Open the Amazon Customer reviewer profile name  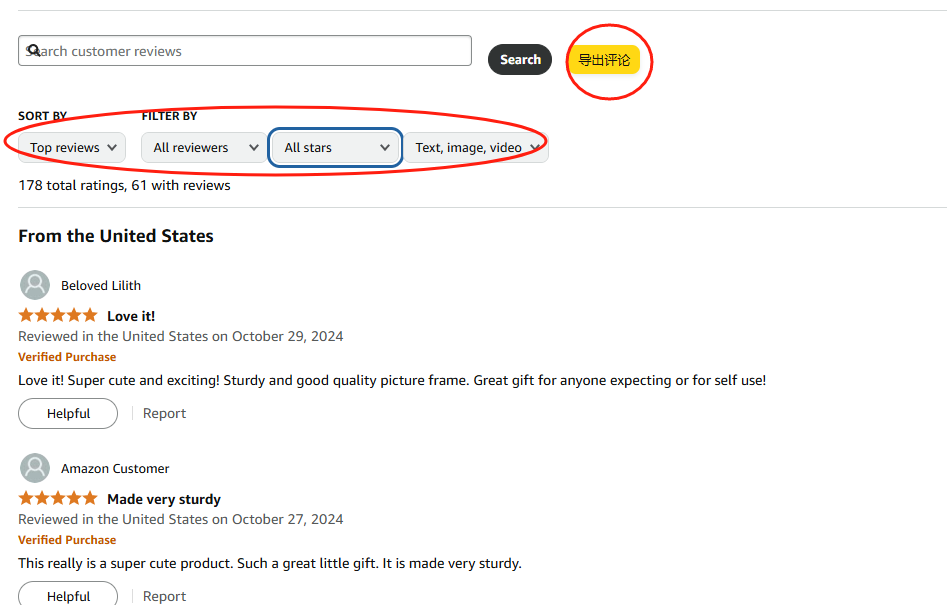[115, 469]
